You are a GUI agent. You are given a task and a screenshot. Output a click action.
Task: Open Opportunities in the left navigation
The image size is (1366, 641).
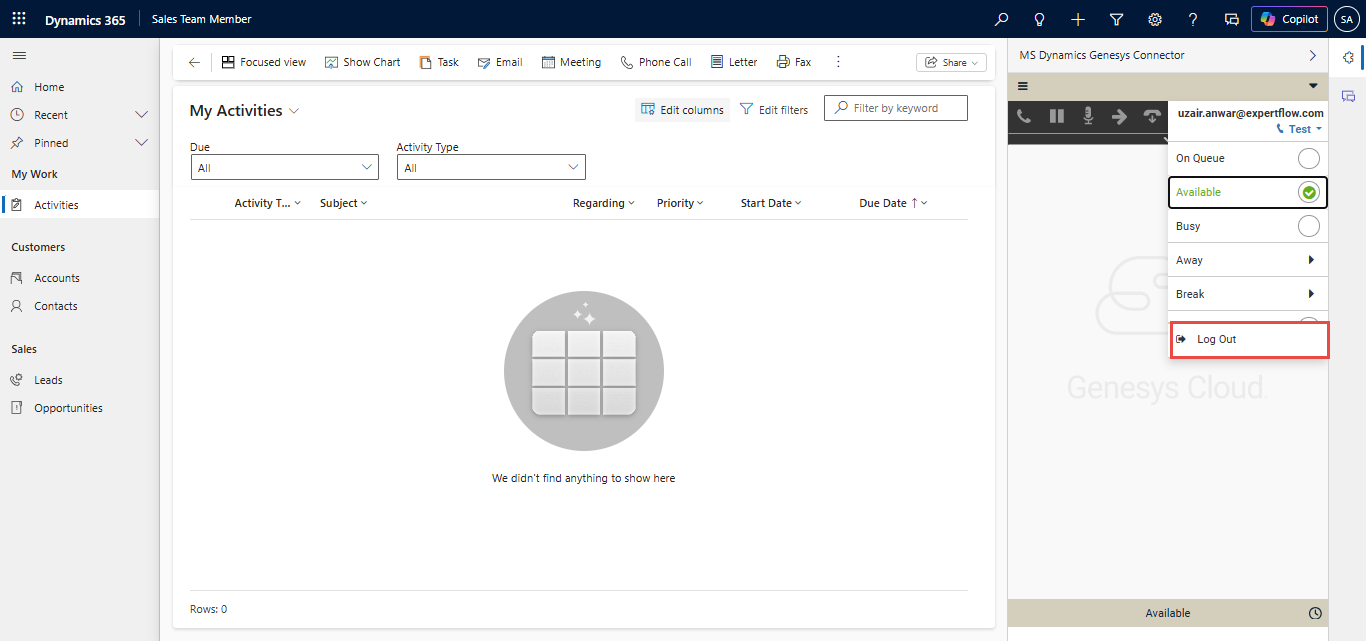pos(68,408)
